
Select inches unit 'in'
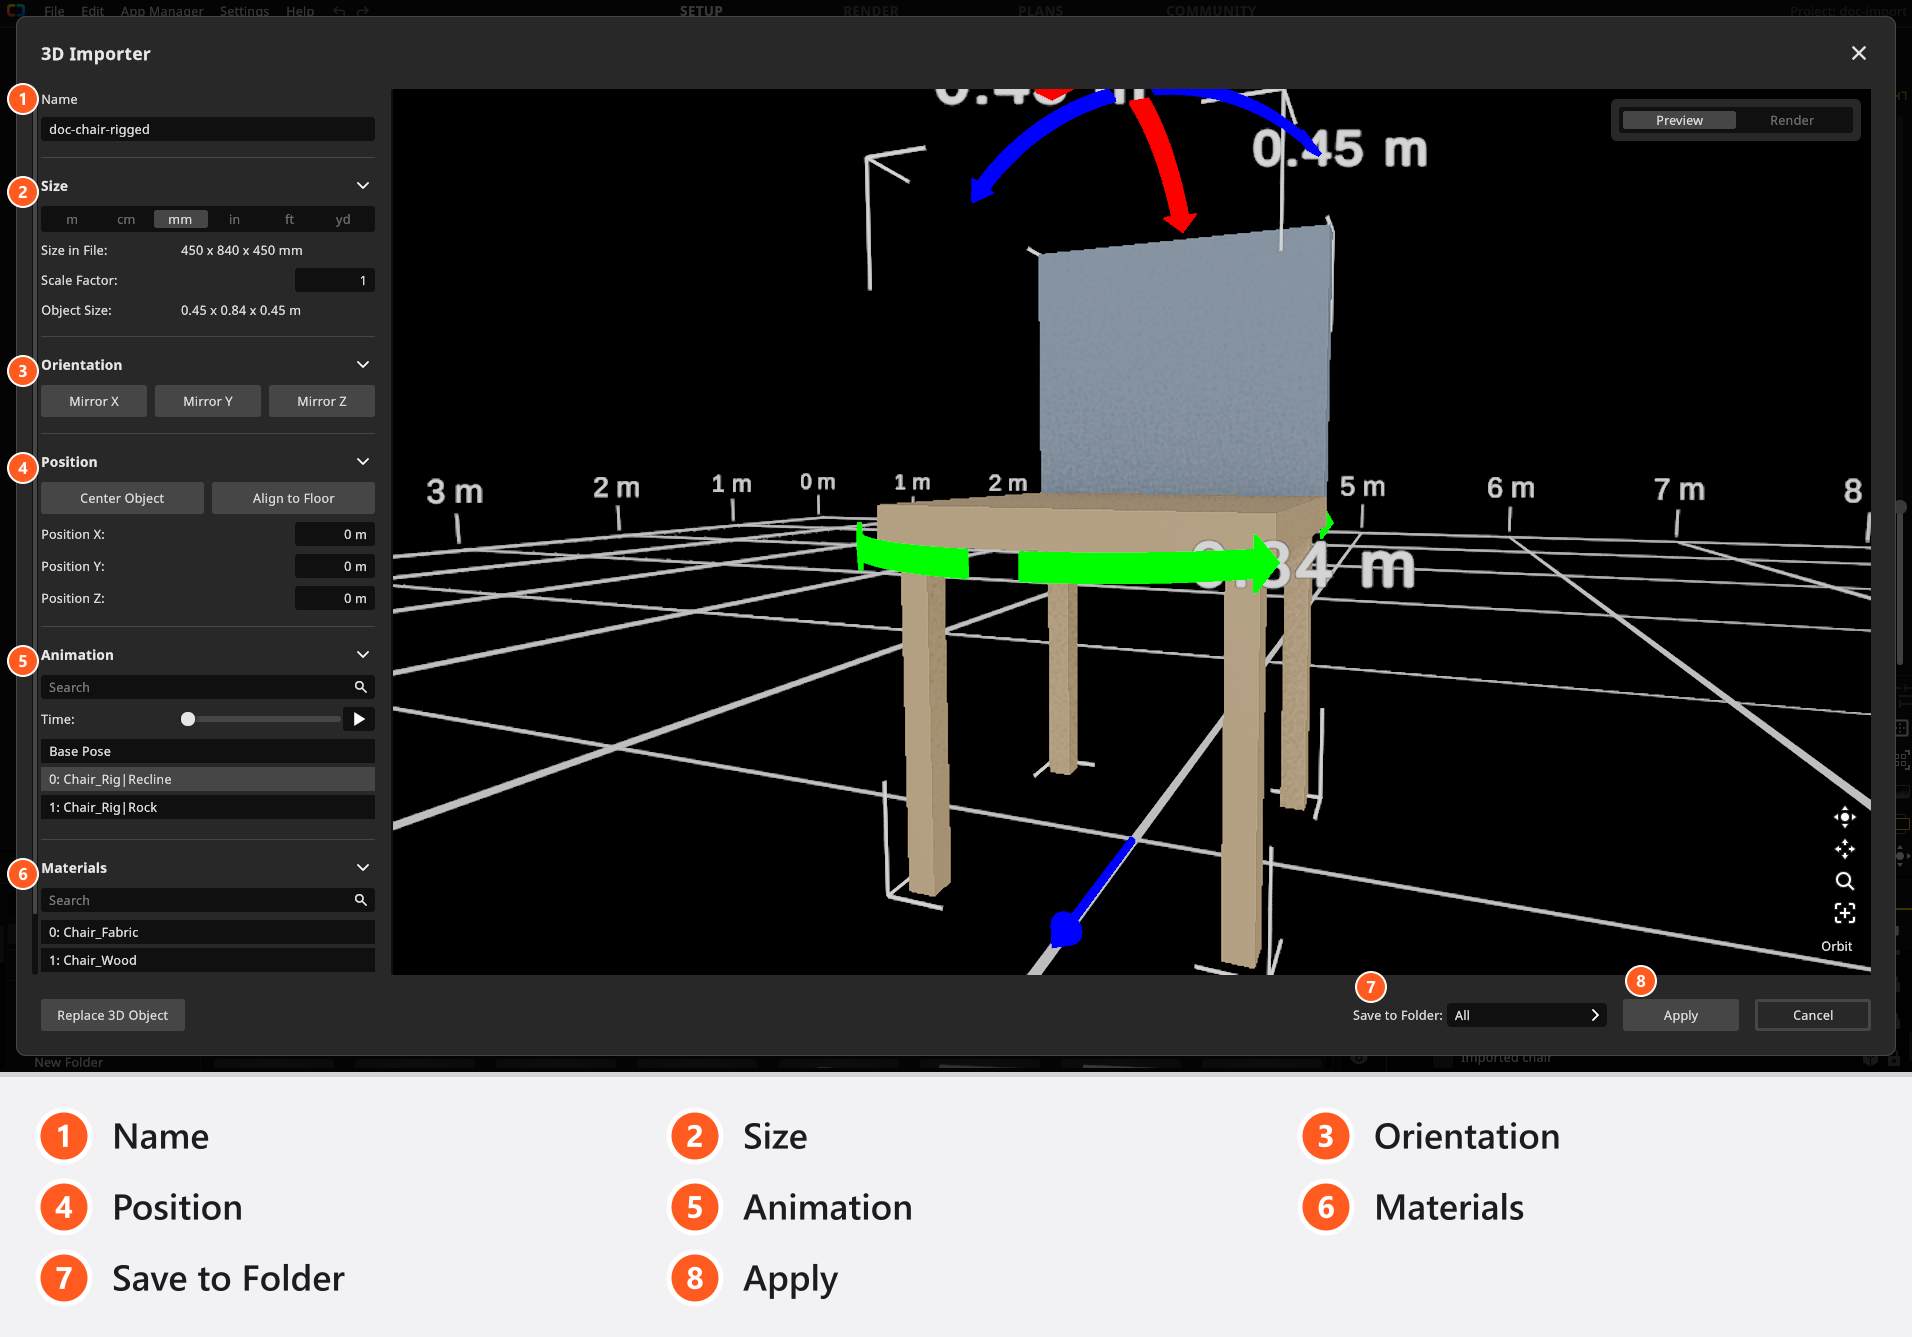234,219
